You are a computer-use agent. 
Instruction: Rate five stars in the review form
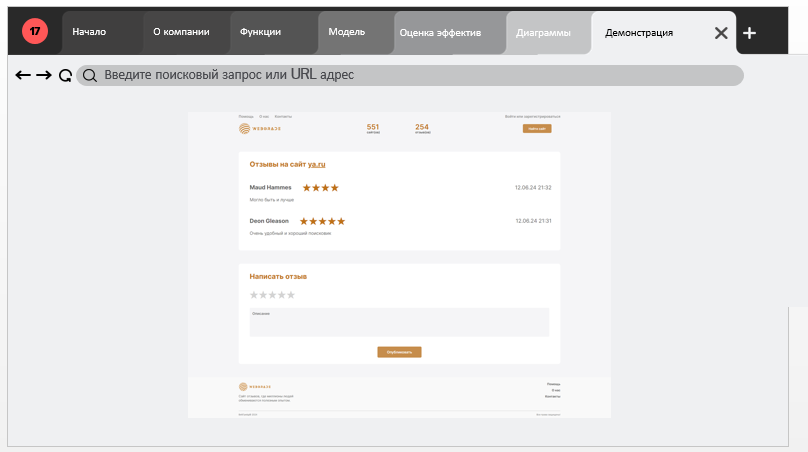(291, 295)
